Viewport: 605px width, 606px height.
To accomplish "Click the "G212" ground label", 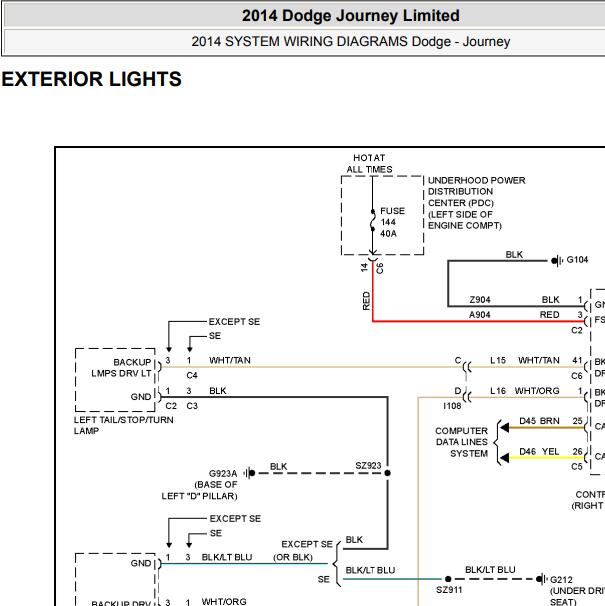I will coord(561,580).
